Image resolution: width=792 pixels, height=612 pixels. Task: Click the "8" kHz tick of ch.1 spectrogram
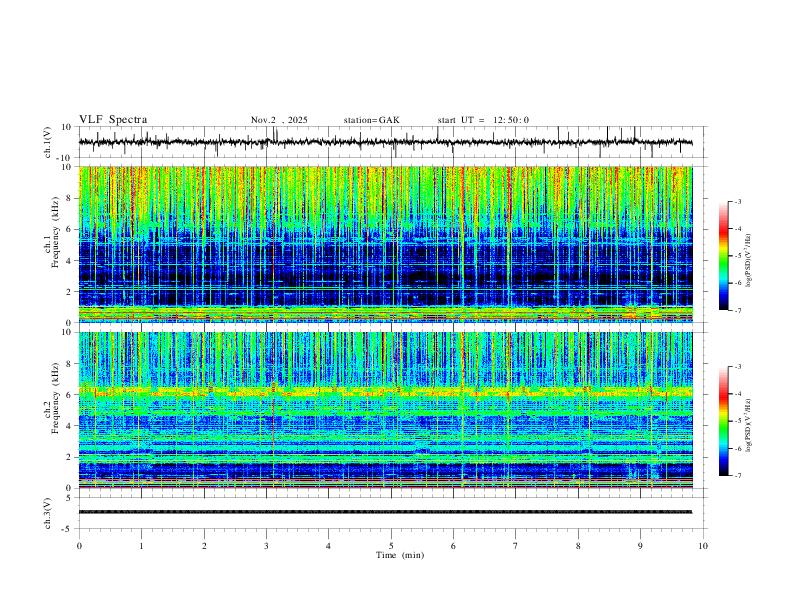(70, 198)
